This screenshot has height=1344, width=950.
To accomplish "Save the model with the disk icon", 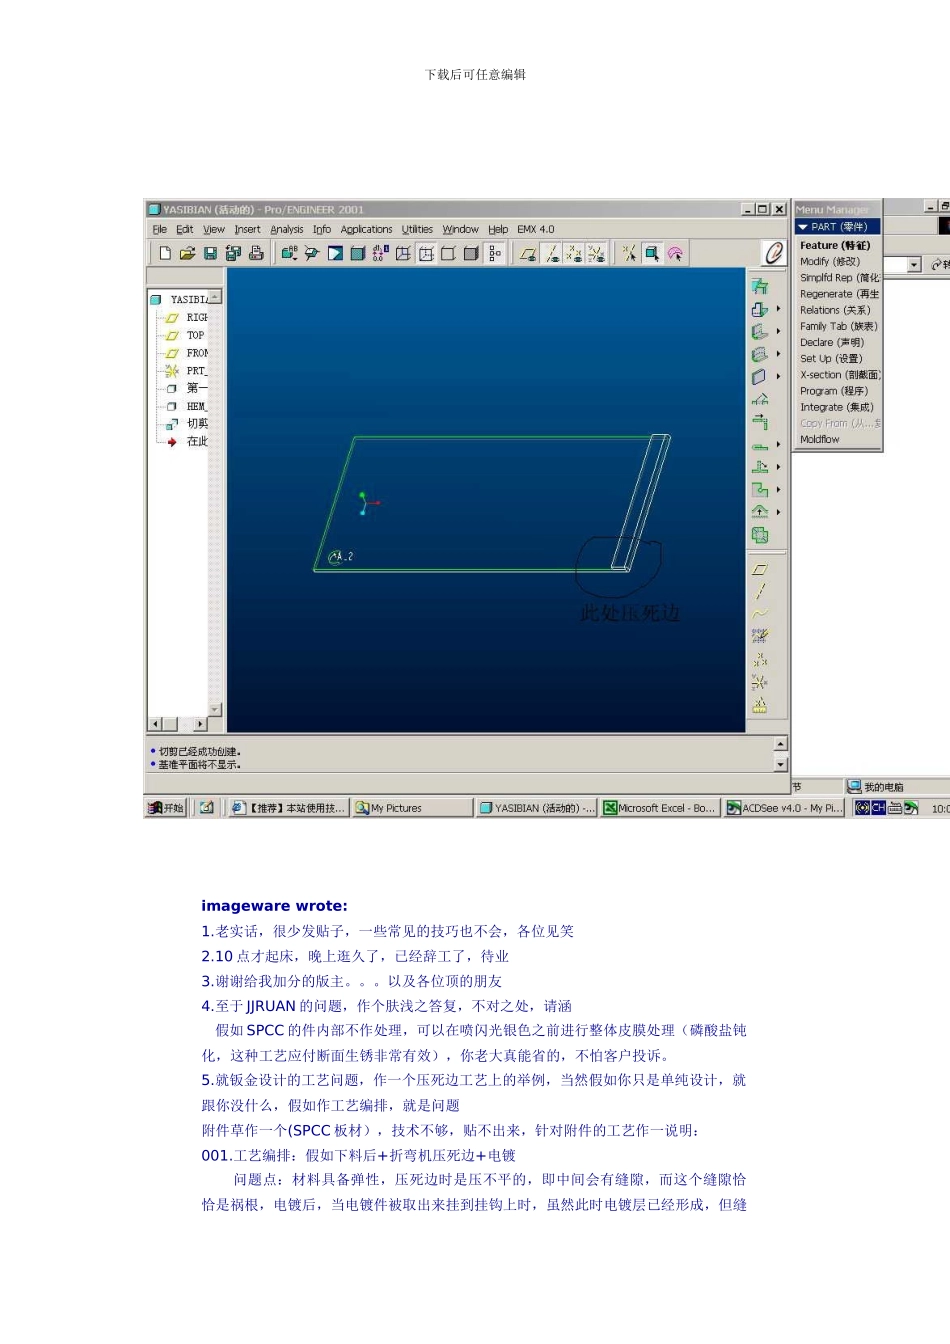I will pyautogui.click(x=210, y=254).
